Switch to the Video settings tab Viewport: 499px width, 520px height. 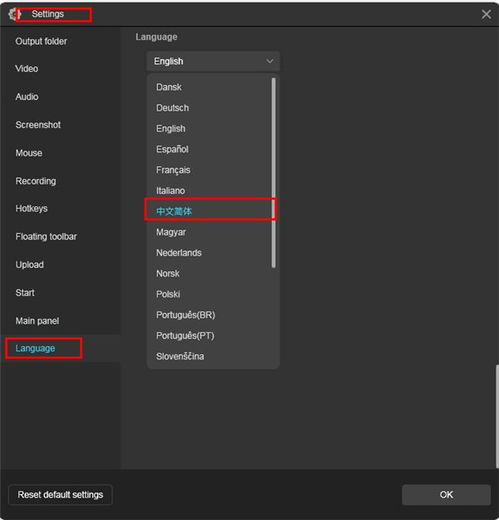tap(27, 69)
